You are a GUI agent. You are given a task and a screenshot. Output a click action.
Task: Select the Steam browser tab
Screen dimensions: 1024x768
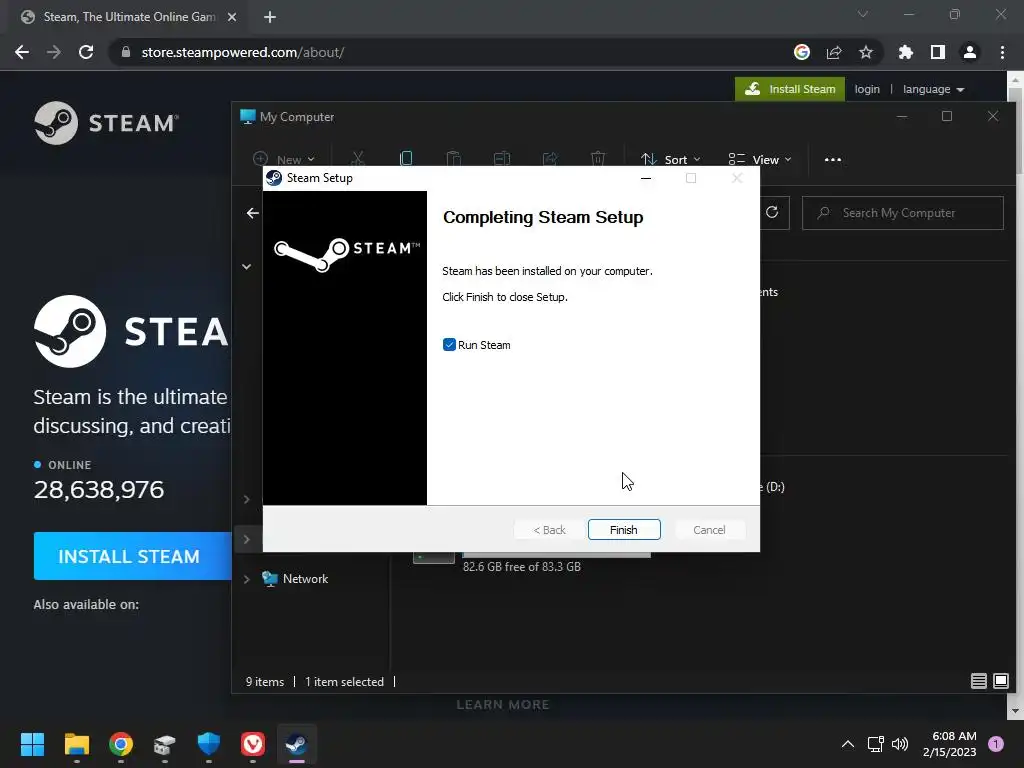(129, 17)
